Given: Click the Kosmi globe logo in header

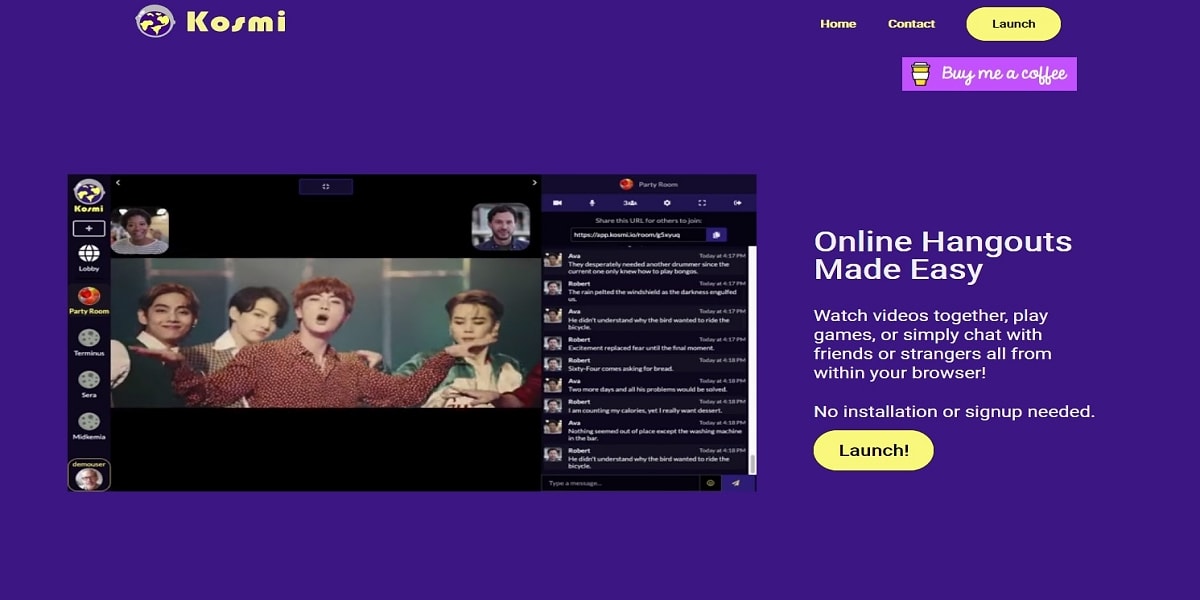Looking at the screenshot, I should click(155, 21).
